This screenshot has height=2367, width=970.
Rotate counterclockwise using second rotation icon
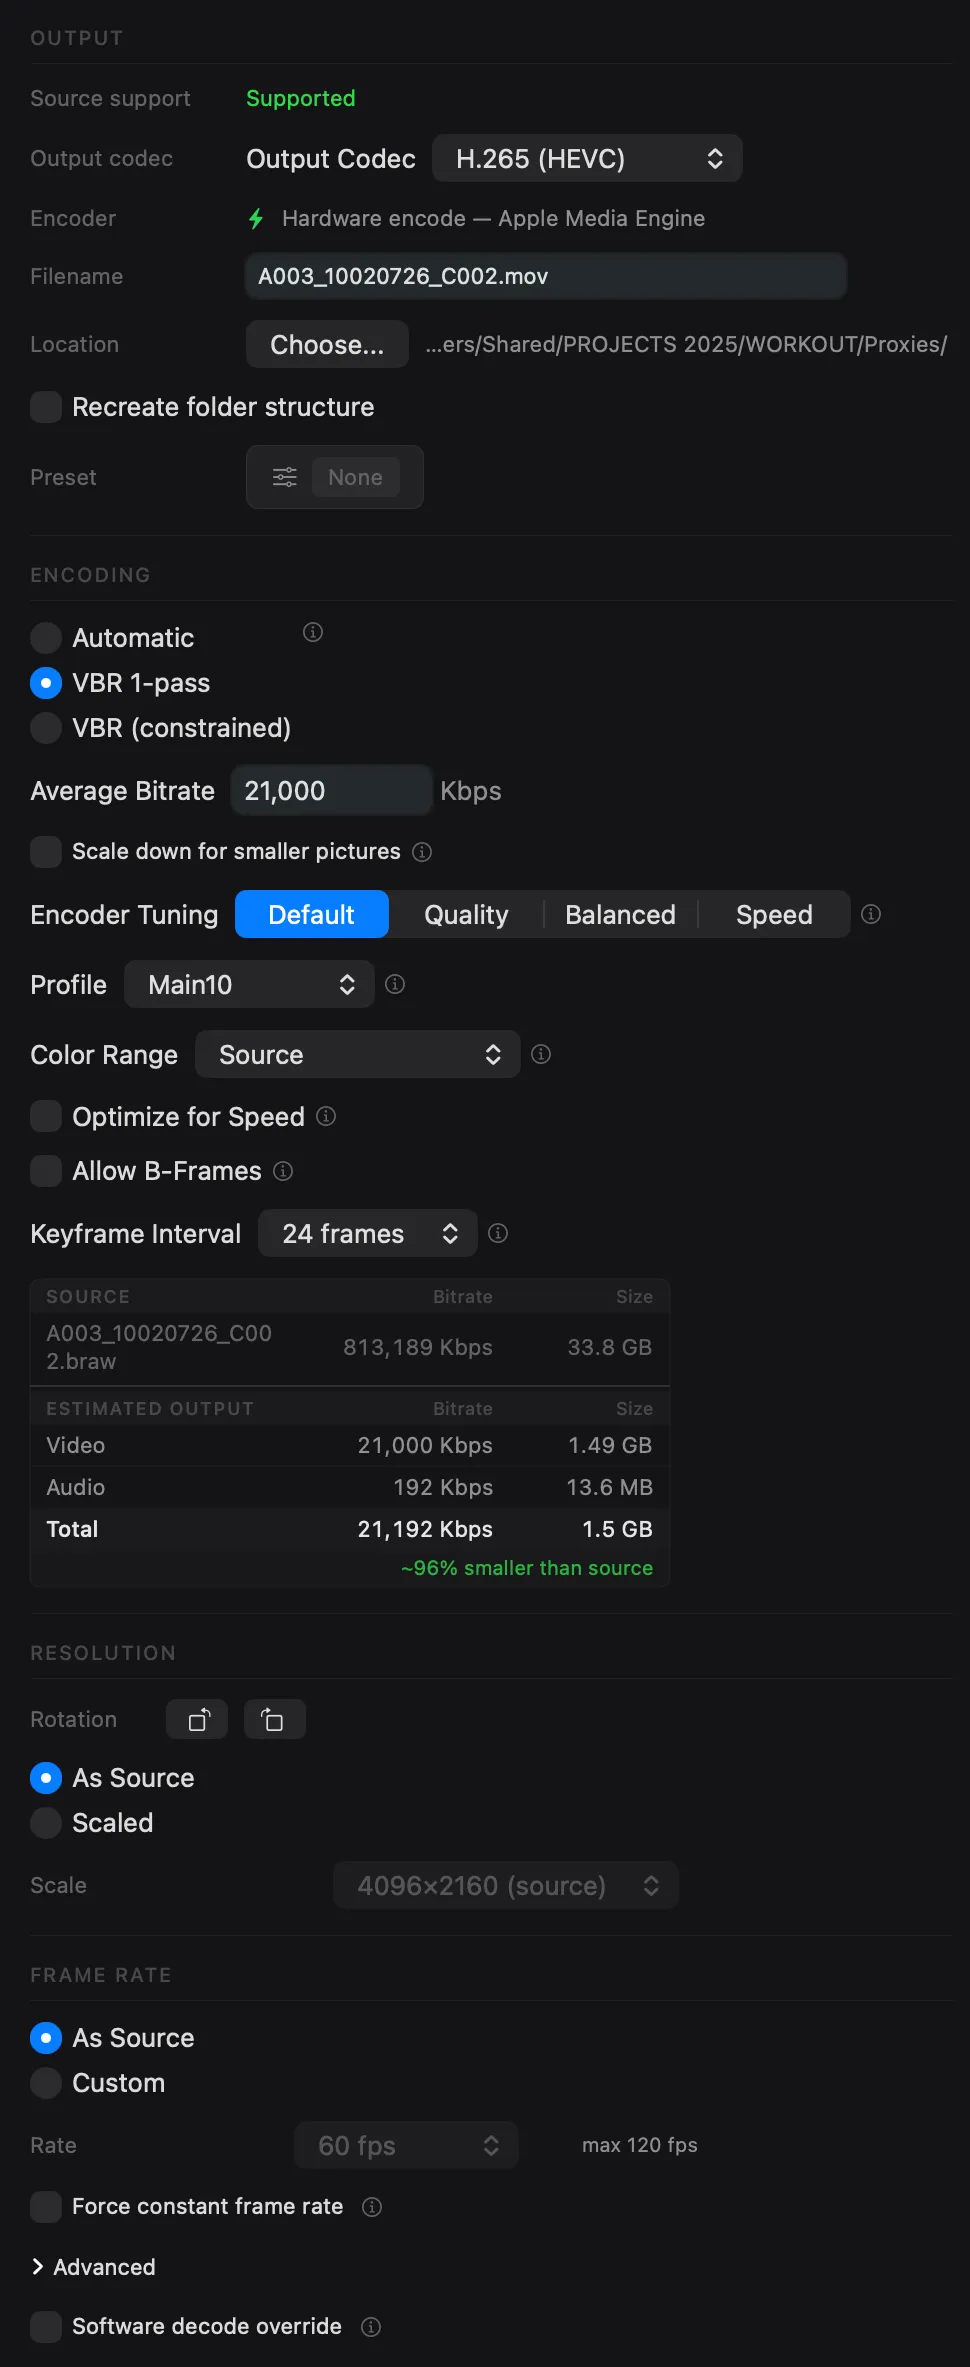(x=275, y=1719)
